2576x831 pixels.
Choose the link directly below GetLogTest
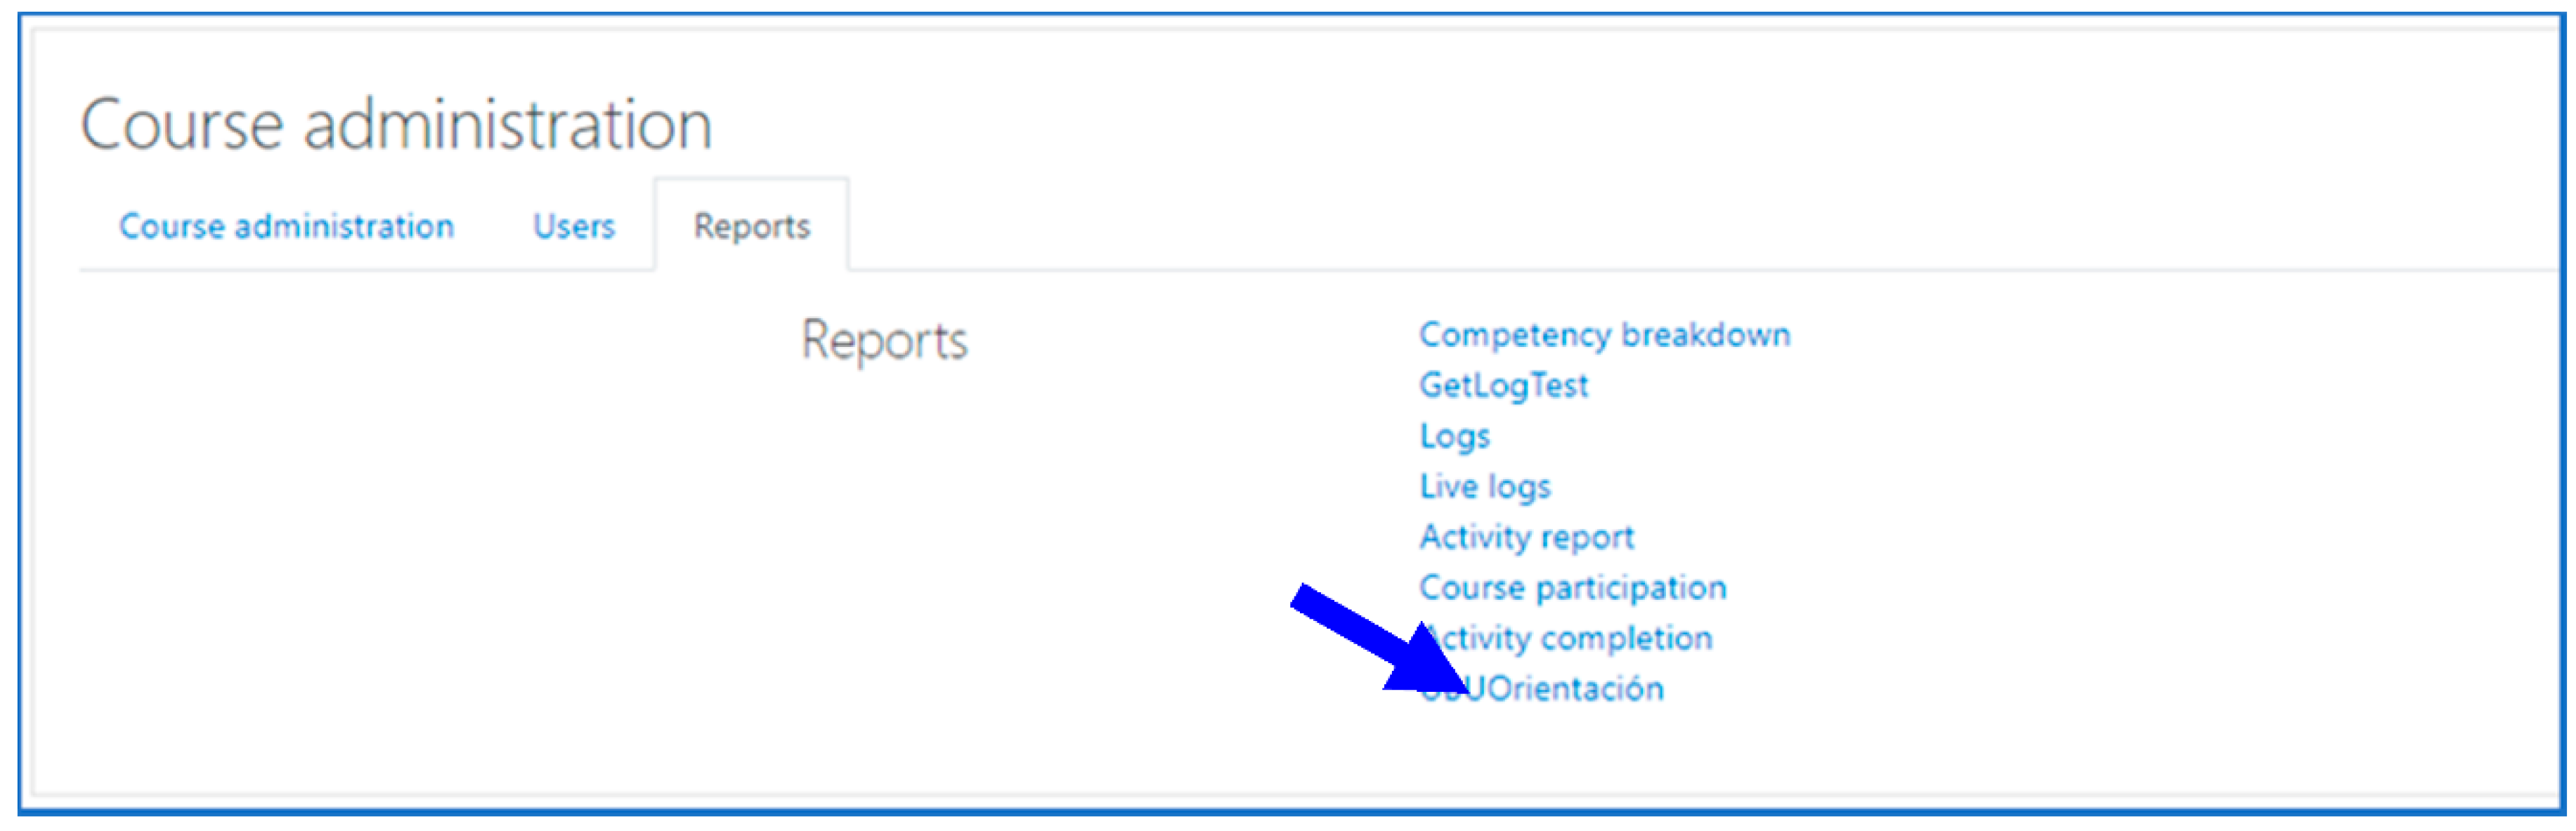click(x=1454, y=436)
